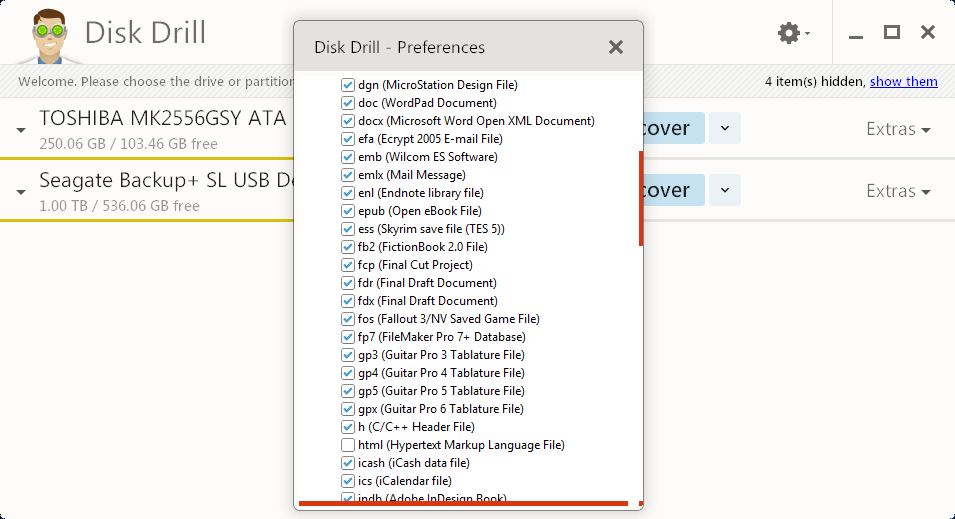The image size is (955, 519).
Task: Open the settings gear menu
Action: (x=793, y=32)
